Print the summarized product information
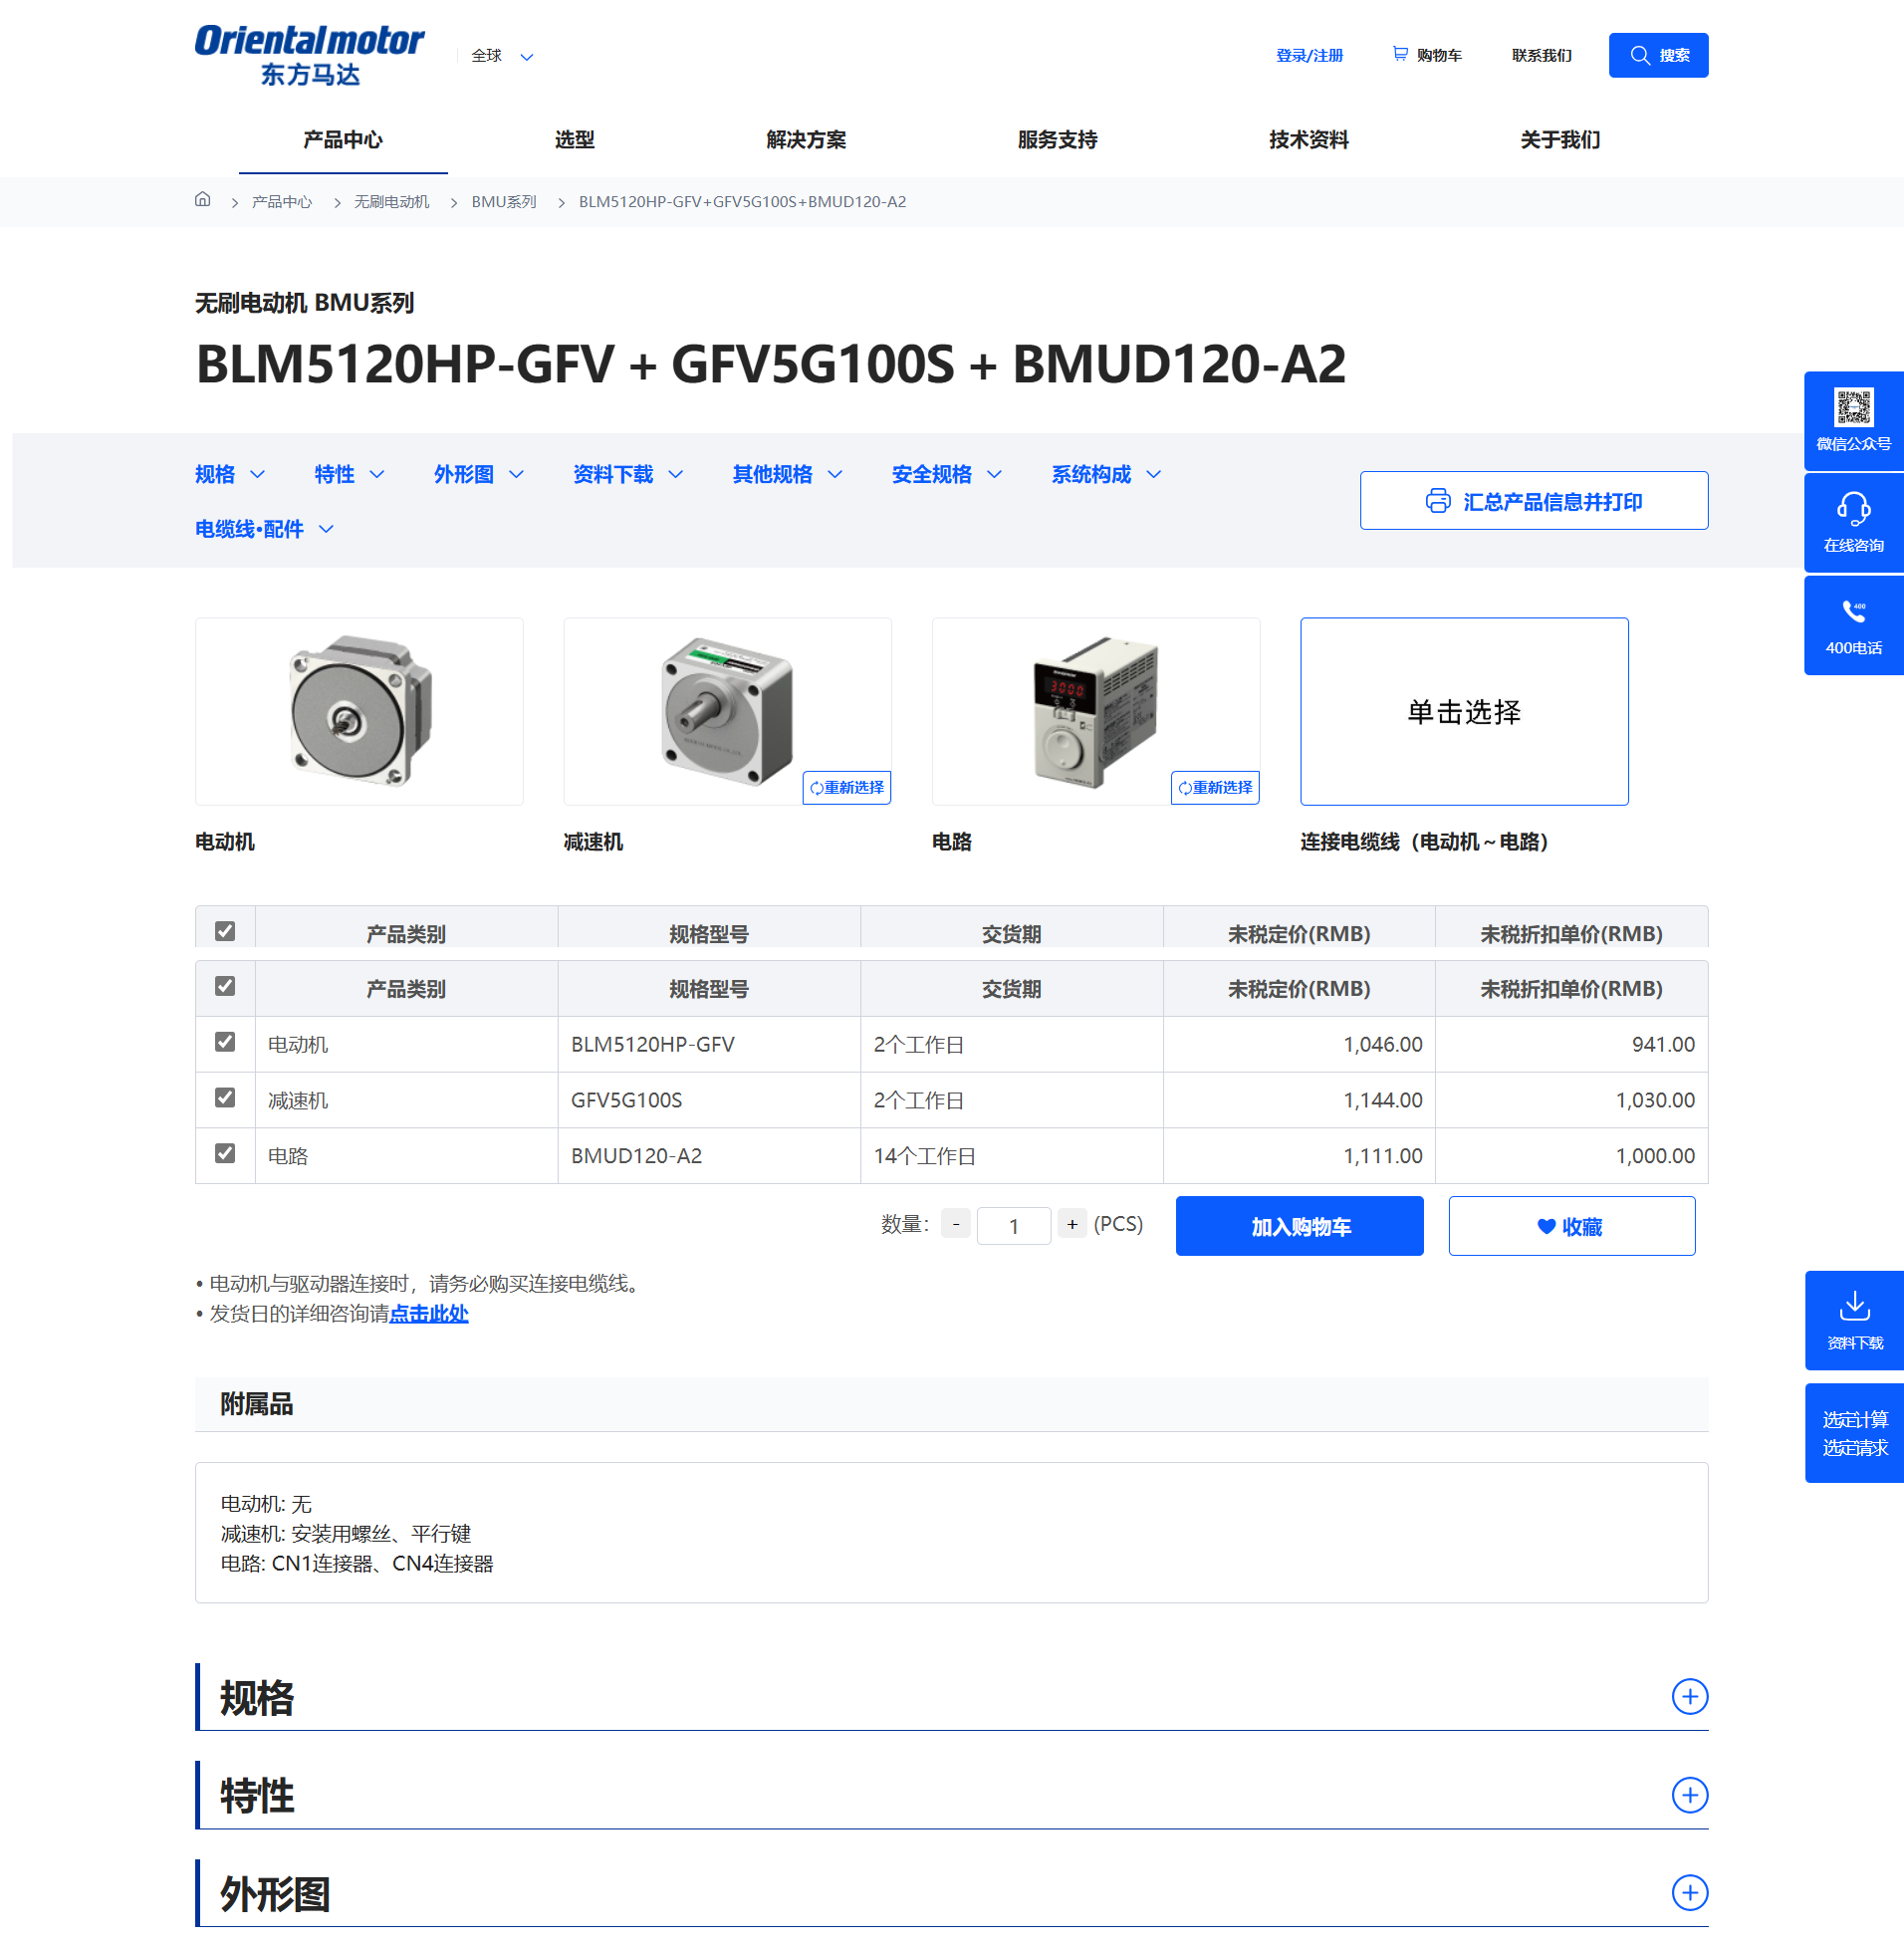Viewport: 1904px width, 1946px height. click(x=1533, y=500)
